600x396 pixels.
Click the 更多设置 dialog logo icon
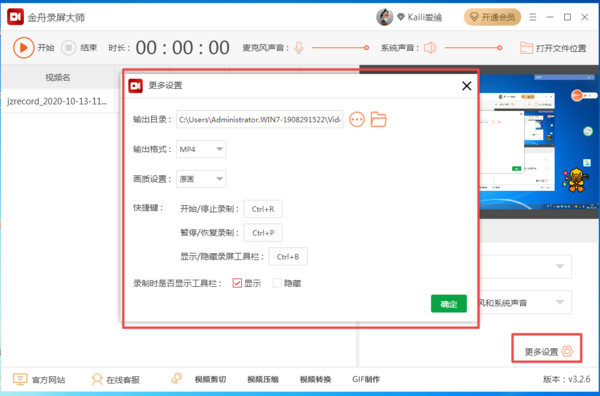[135, 86]
